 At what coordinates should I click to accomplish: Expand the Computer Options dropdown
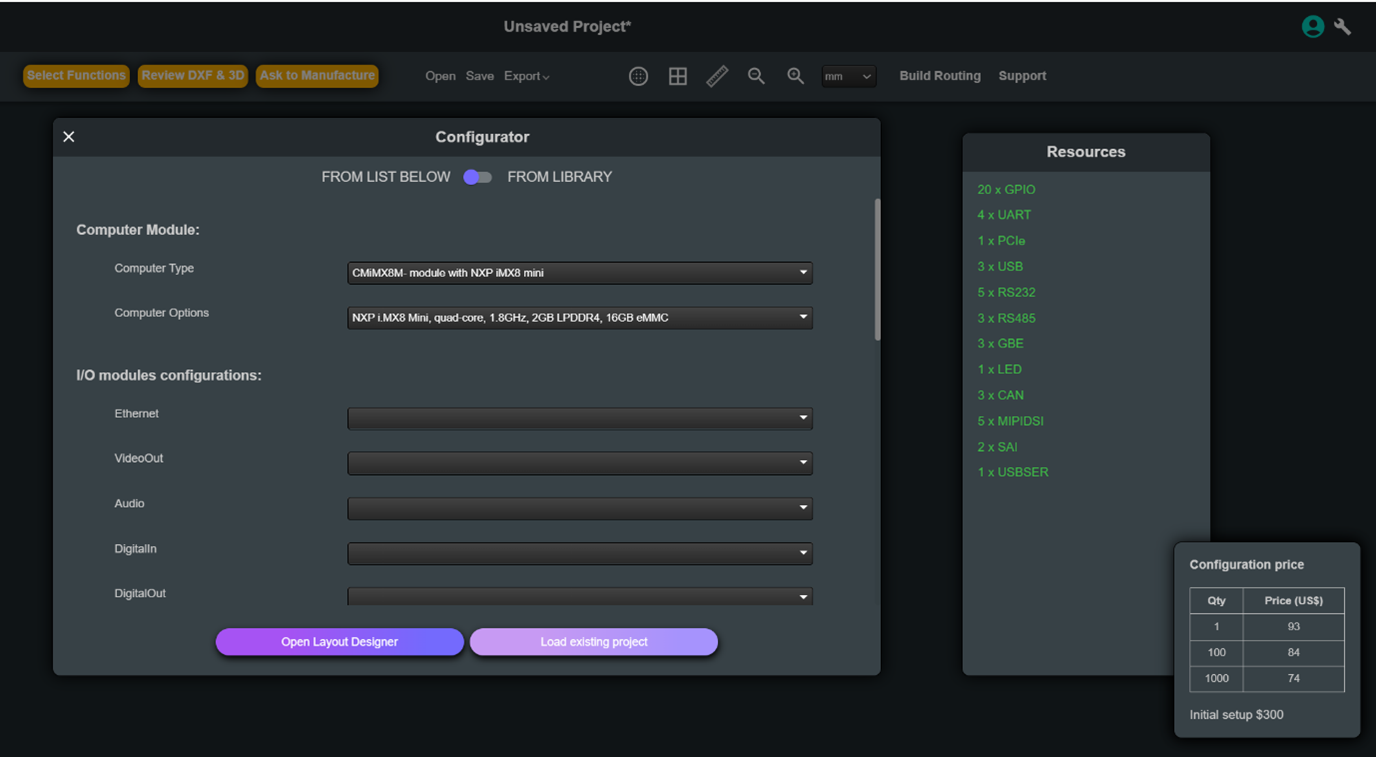coord(580,318)
